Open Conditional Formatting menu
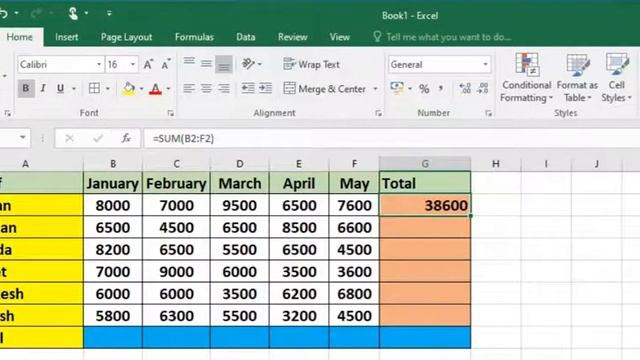This screenshot has height=360, width=640. click(526, 78)
